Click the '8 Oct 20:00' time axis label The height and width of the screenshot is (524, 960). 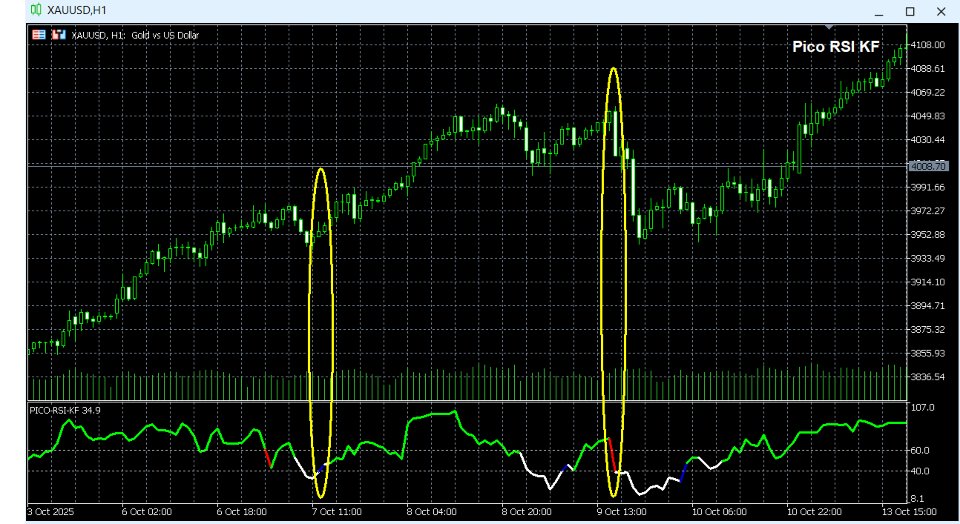[527, 512]
